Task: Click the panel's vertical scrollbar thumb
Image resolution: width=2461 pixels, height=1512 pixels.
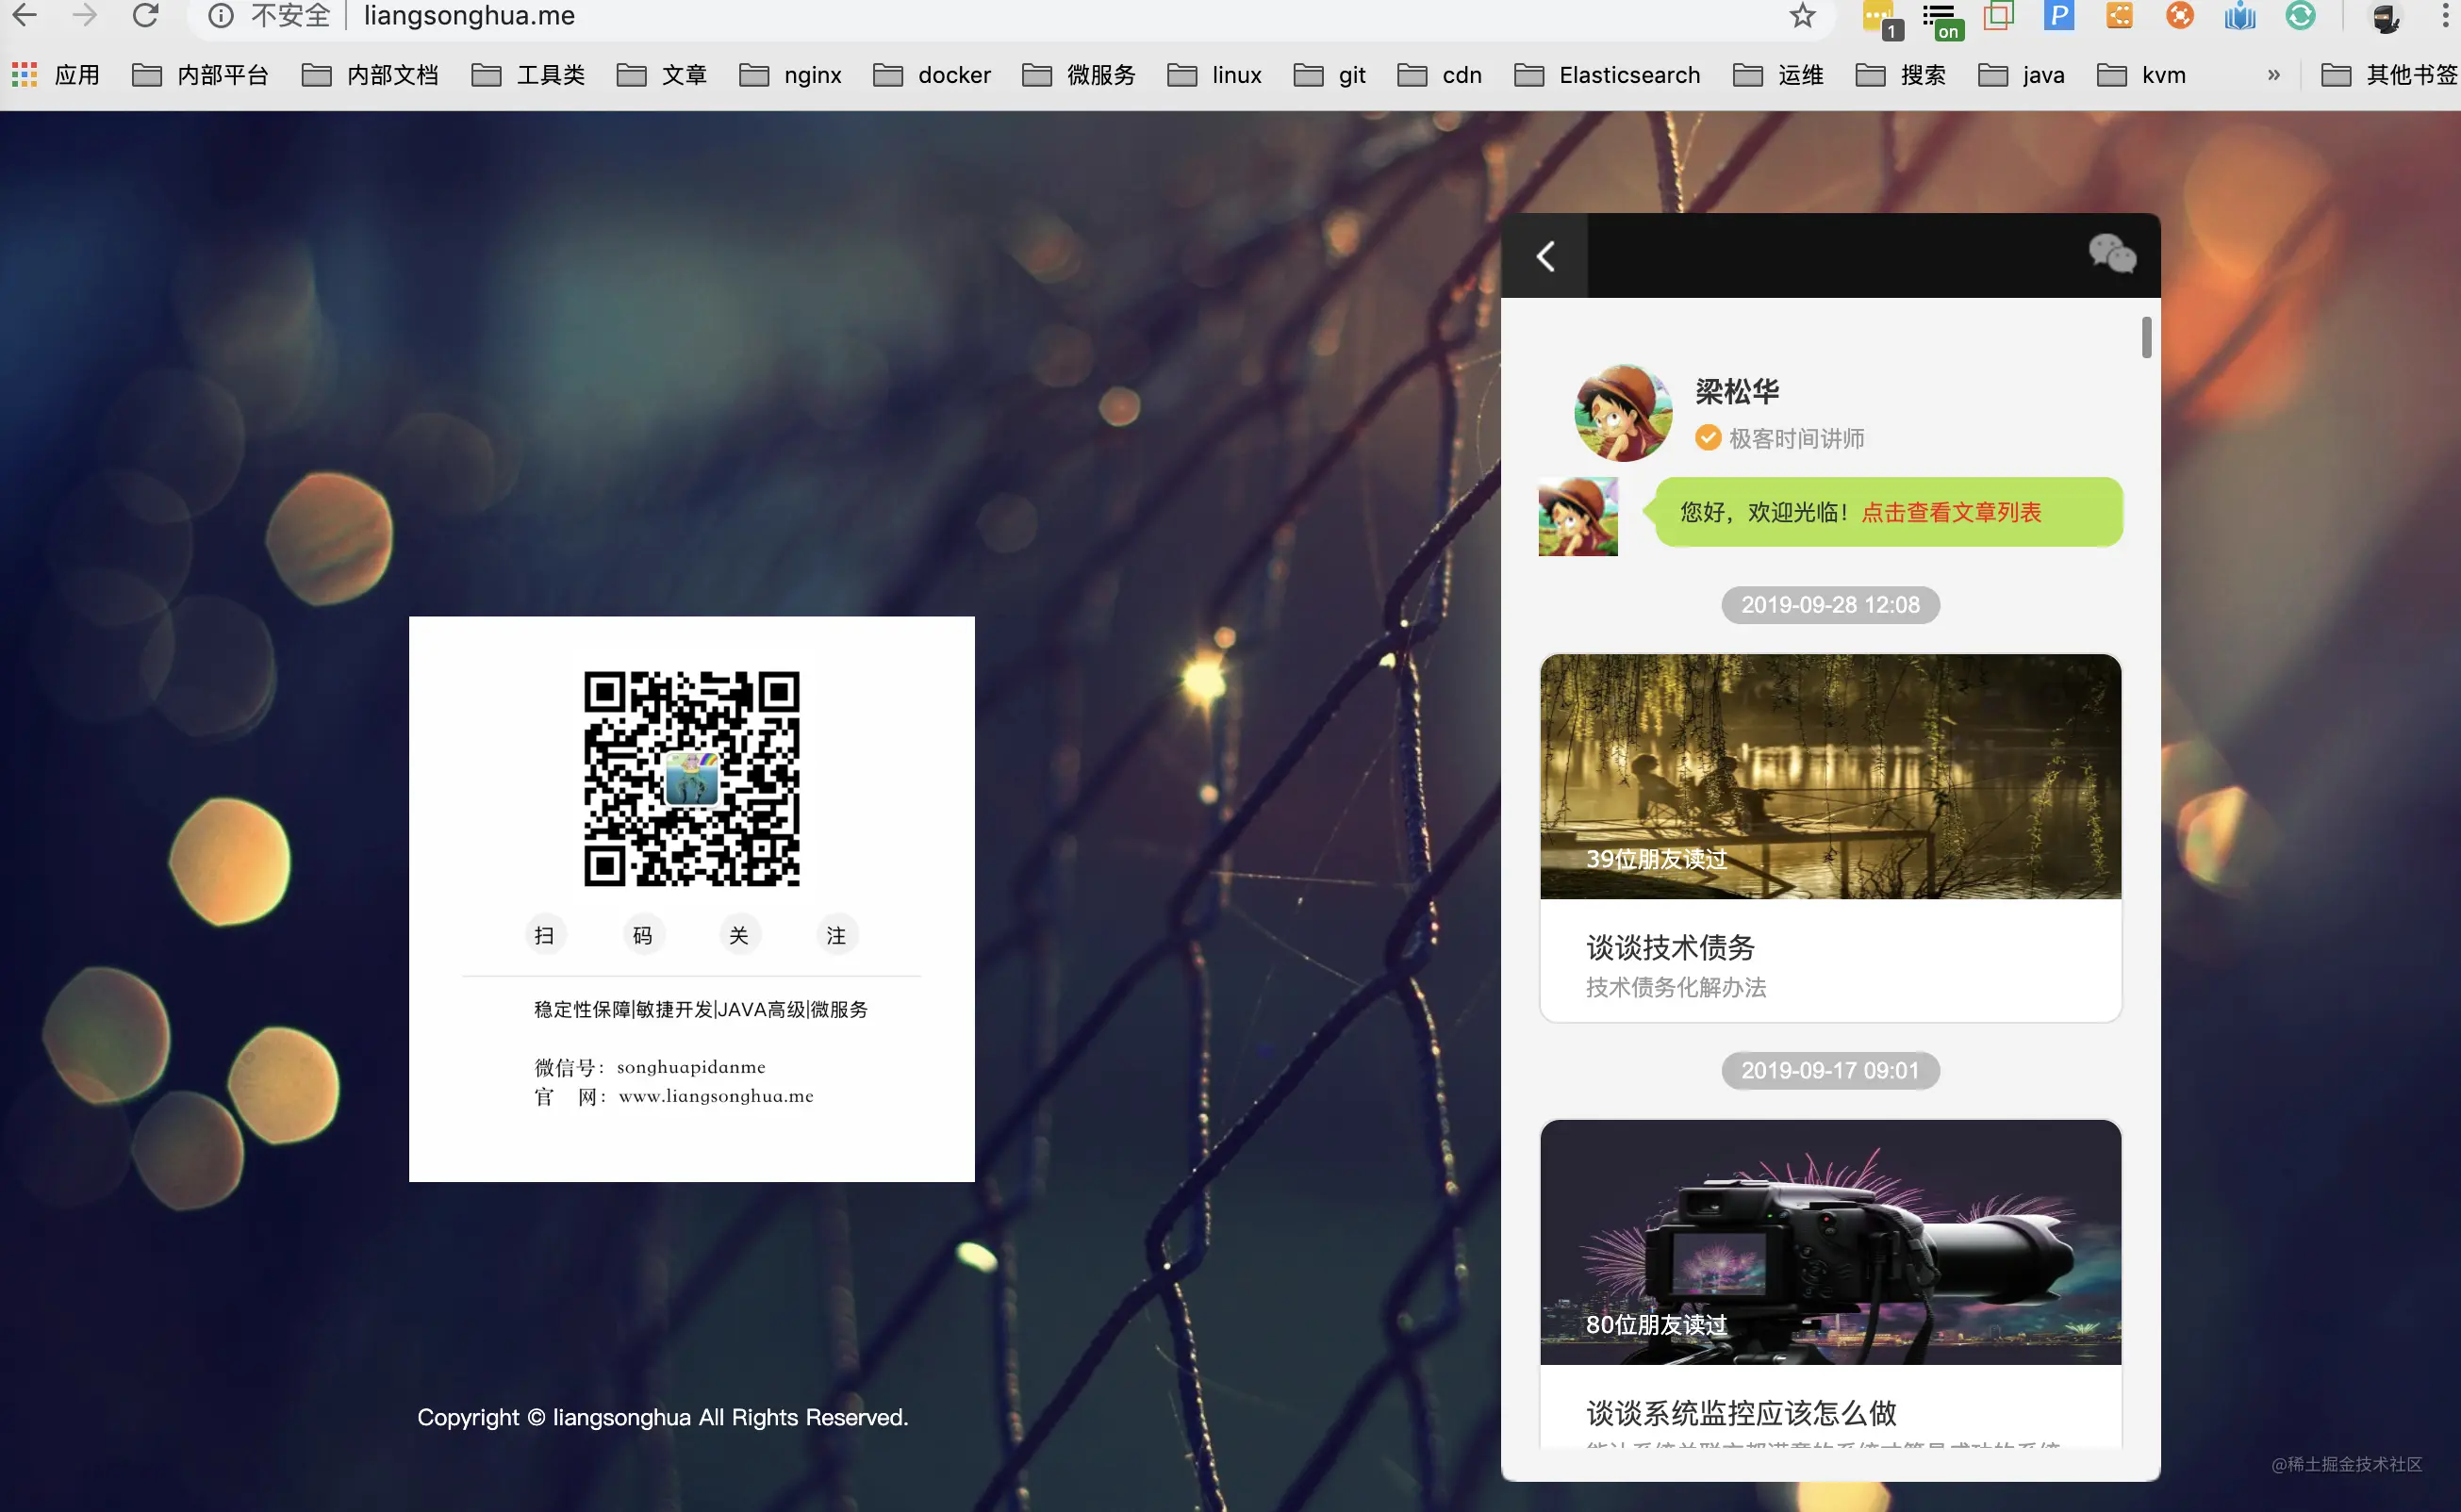Action: (x=2146, y=337)
